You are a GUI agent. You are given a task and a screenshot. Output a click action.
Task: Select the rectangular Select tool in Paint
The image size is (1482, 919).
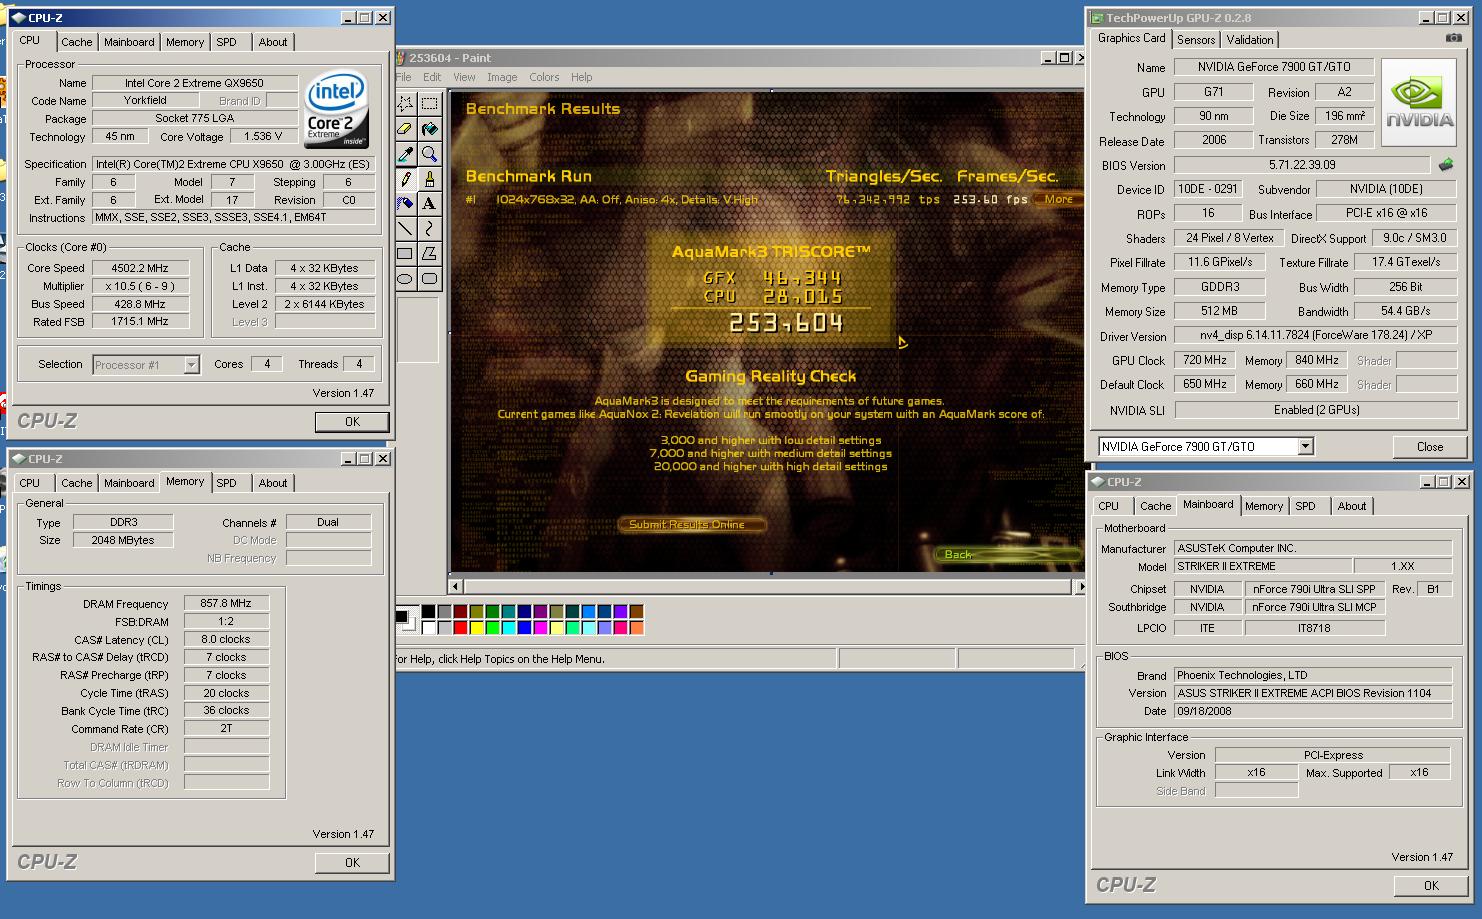[430, 103]
